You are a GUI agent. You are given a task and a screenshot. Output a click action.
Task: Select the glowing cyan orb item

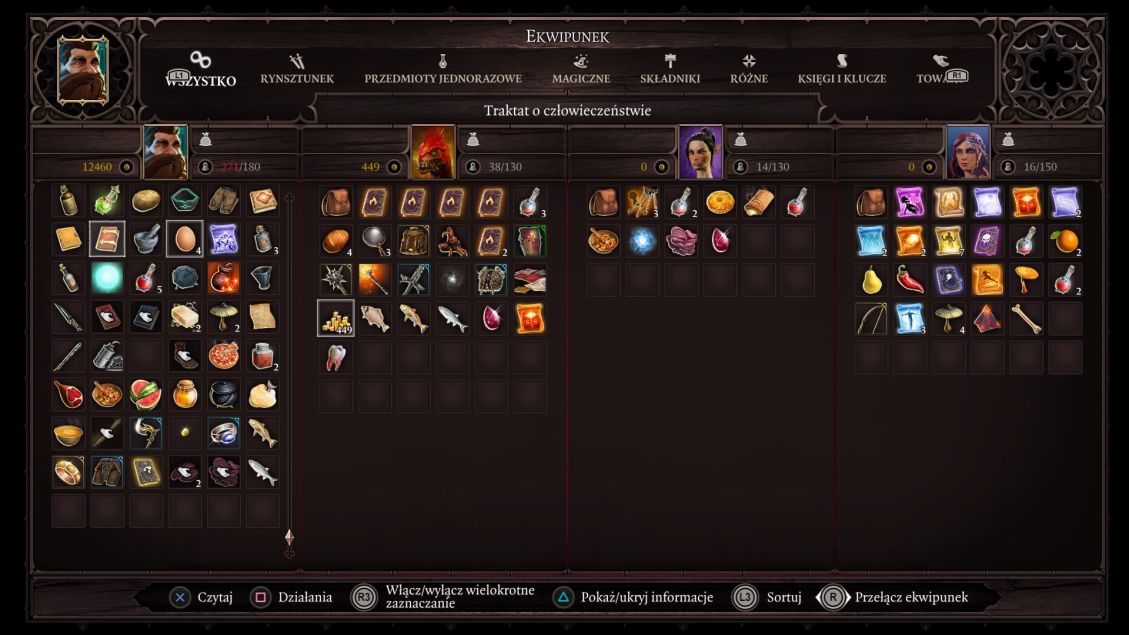tap(107, 278)
